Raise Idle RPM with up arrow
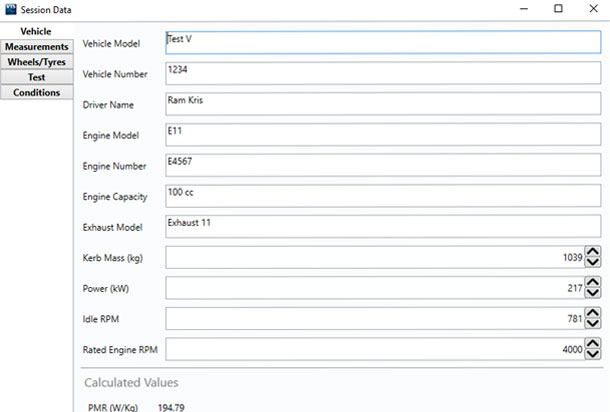 593,313
